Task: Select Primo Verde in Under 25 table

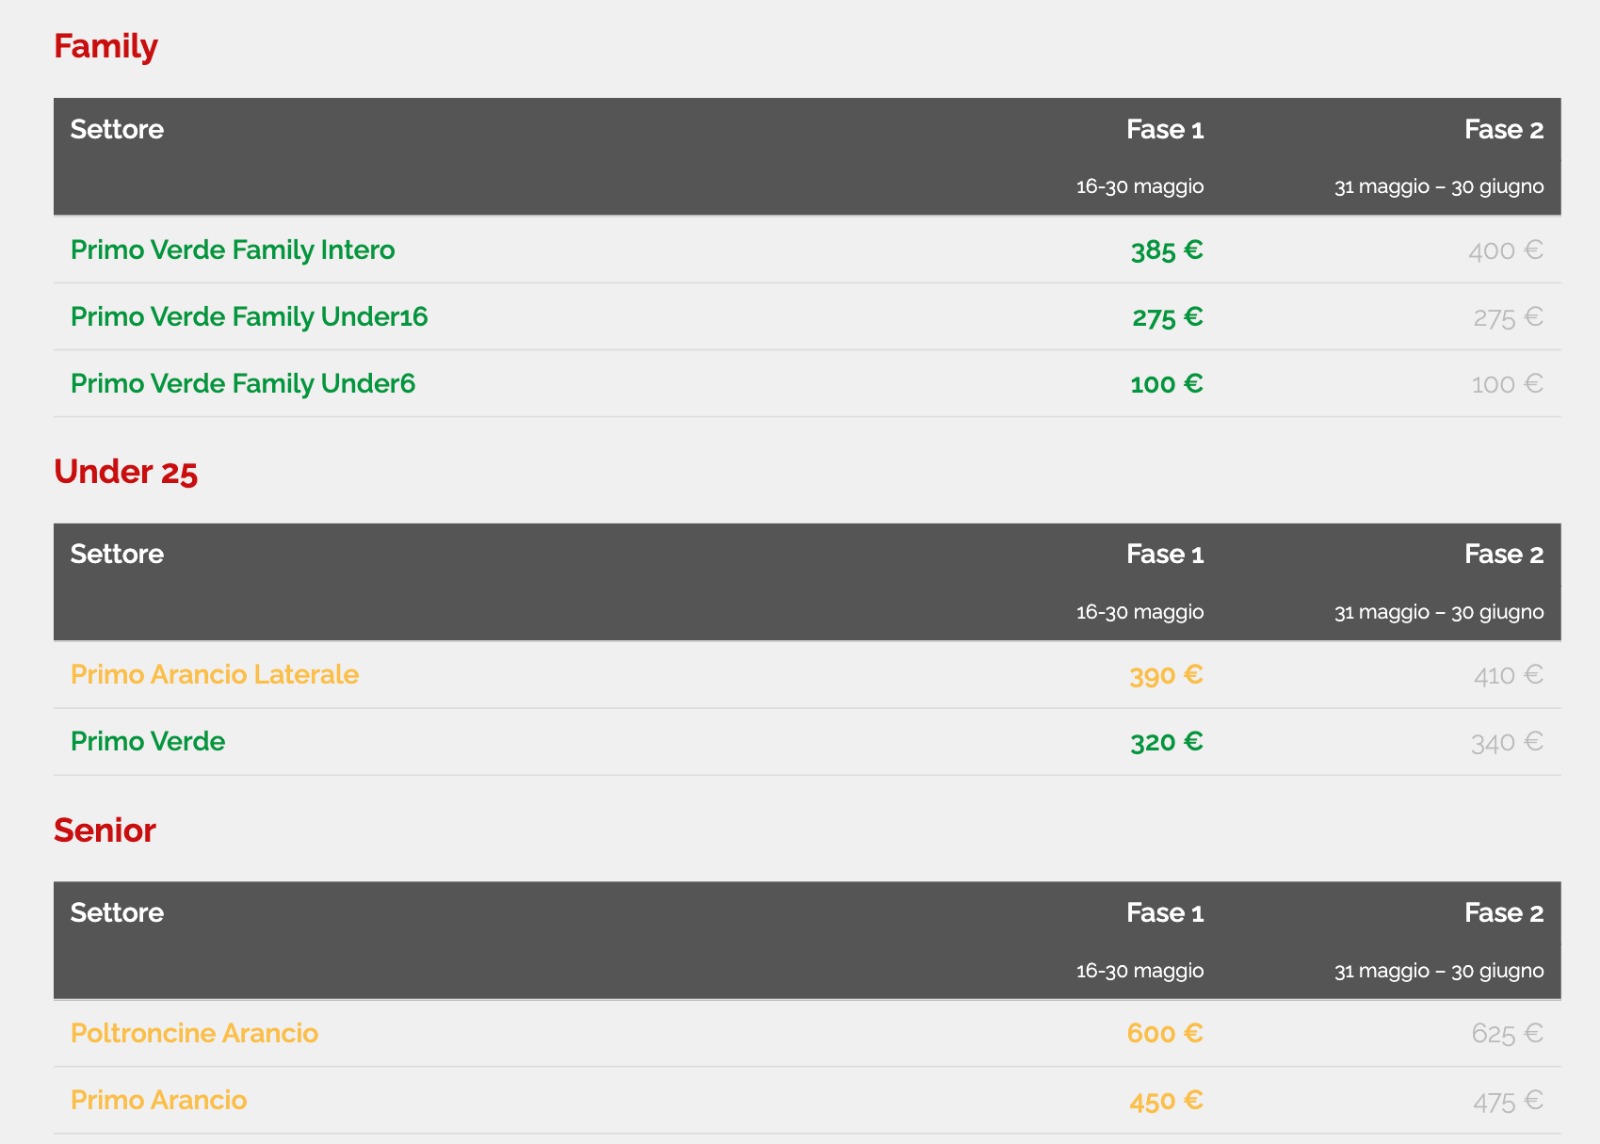Action: click(148, 742)
